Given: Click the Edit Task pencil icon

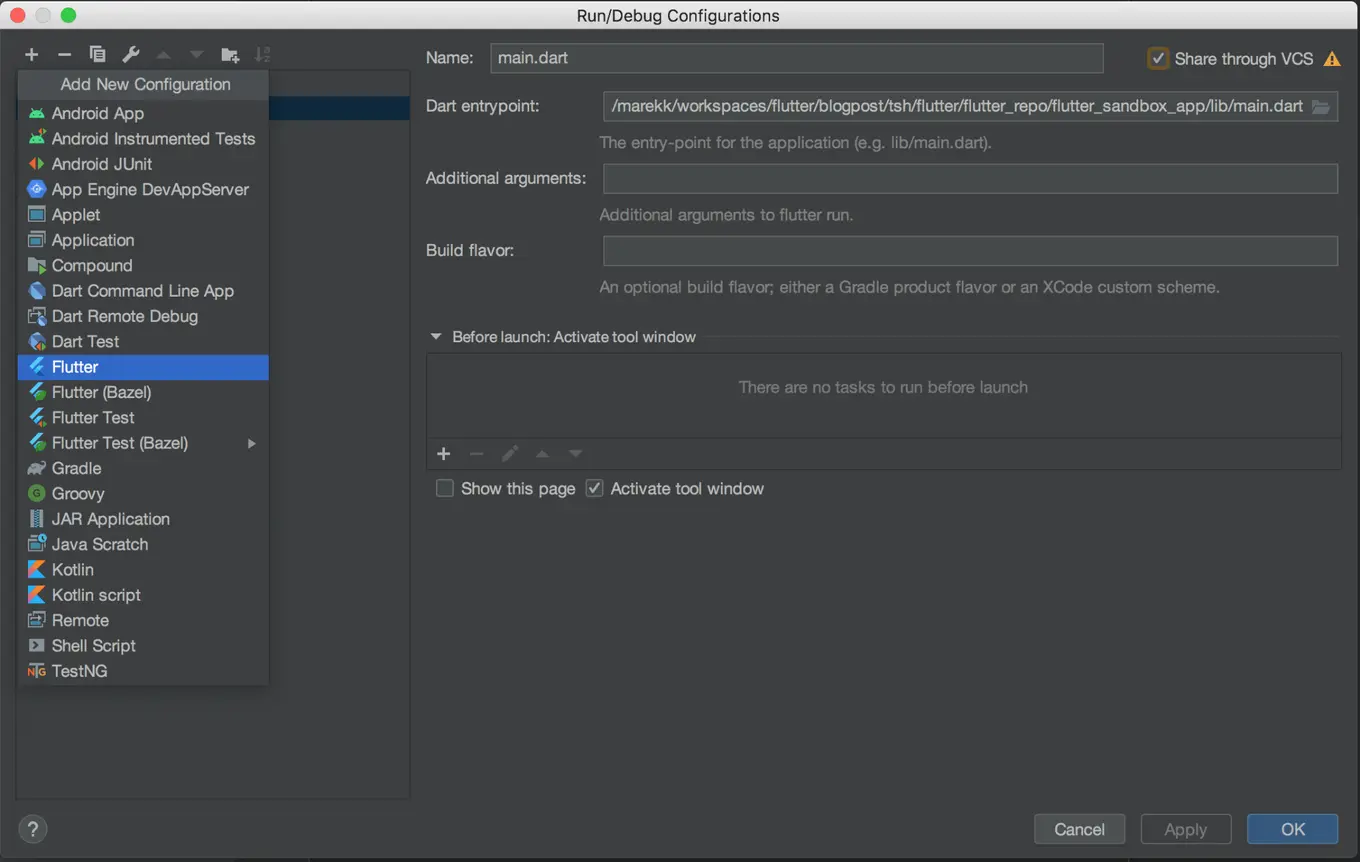Looking at the screenshot, I should pyautogui.click(x=509, y=453).
